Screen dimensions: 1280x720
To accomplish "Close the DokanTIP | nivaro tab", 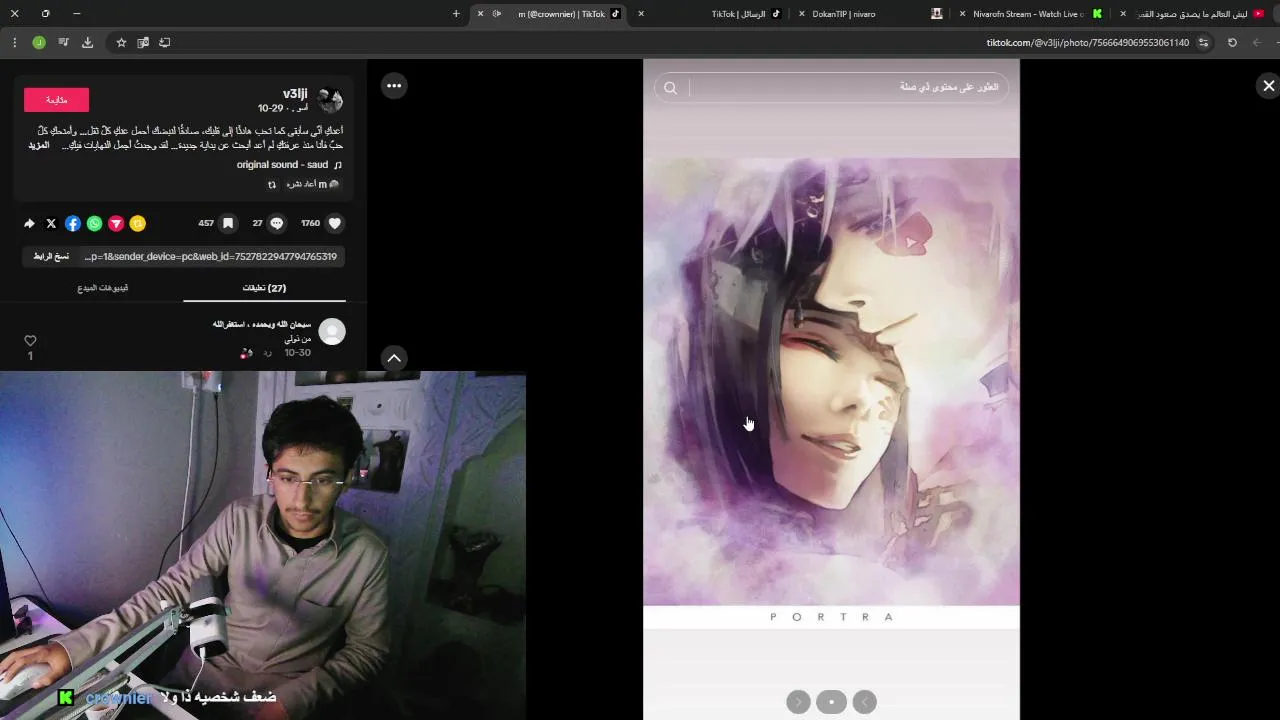I will point(802,14).
